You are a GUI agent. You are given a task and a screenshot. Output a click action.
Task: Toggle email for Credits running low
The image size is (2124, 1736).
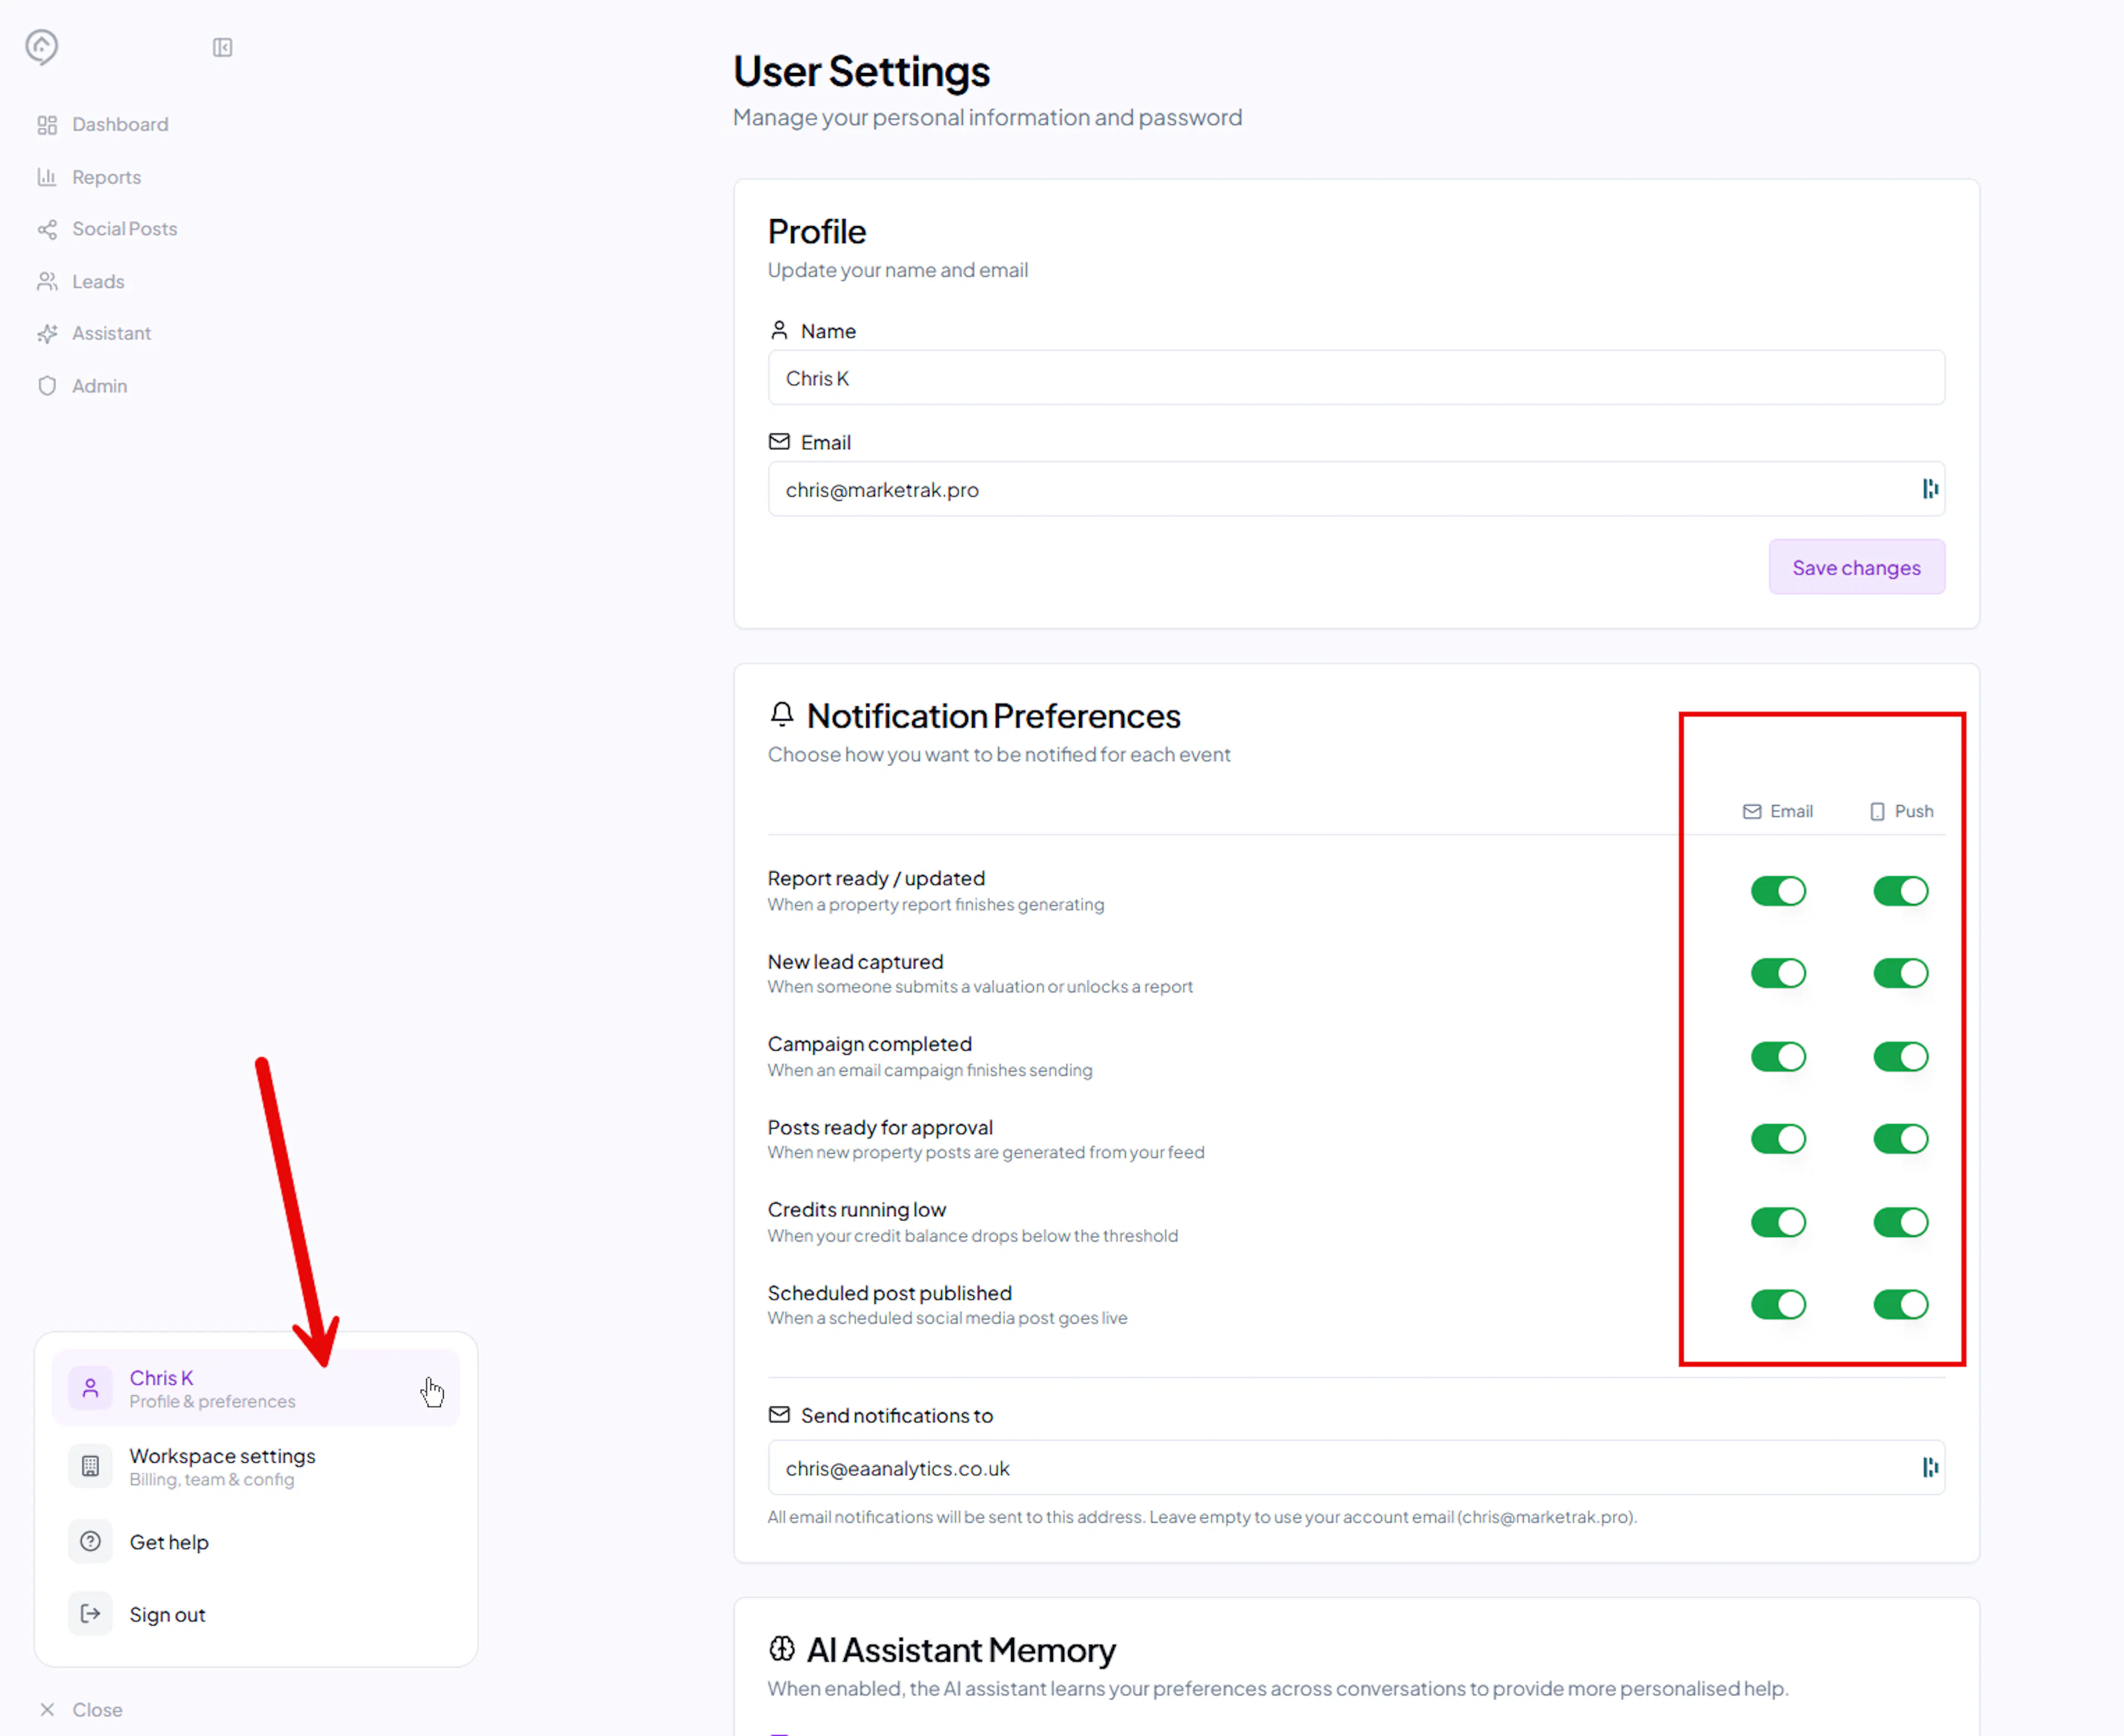[1777, 1222]
